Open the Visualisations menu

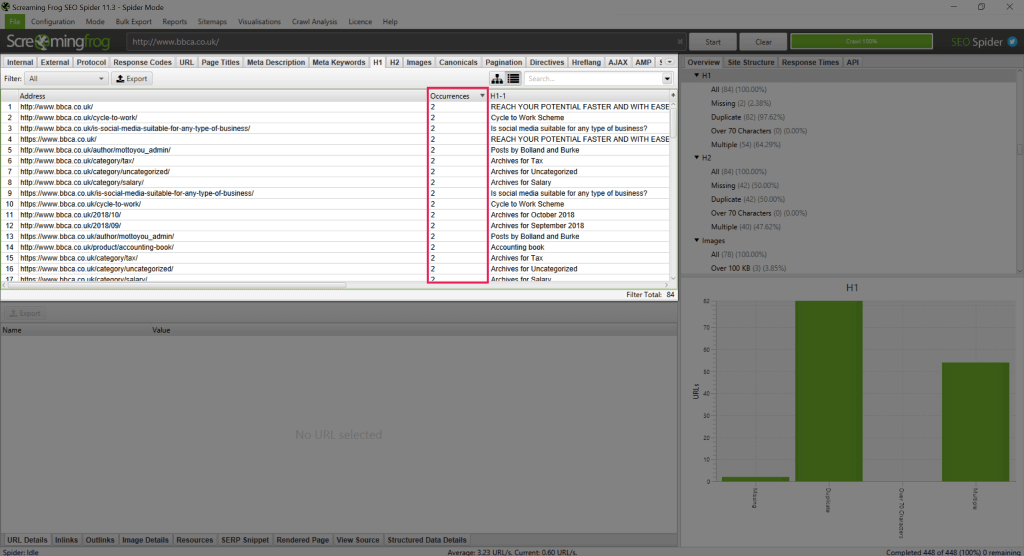259,22
